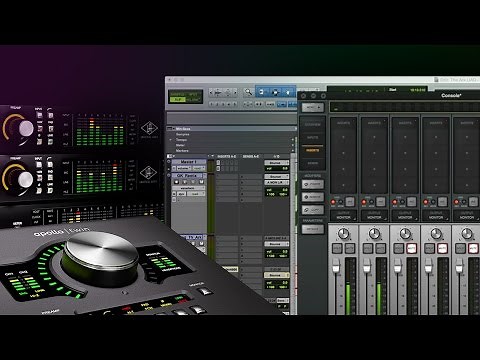The width and height of the screenshot is (480, 360).
Task: Open the A MON L/R output selector
Action: 277,183
